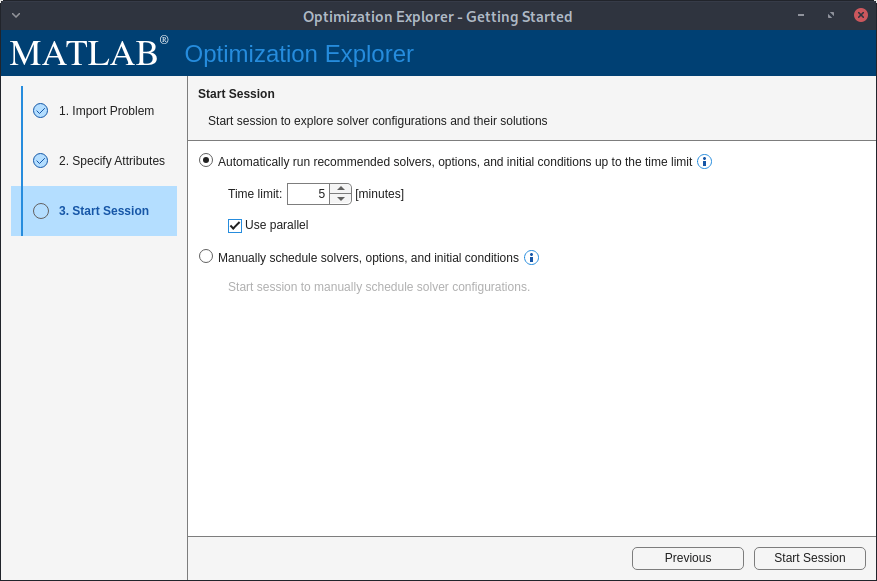Increase time limit with up stepper arrow
This screenshot has width=877, height=581.
click(x=340, y=188)
